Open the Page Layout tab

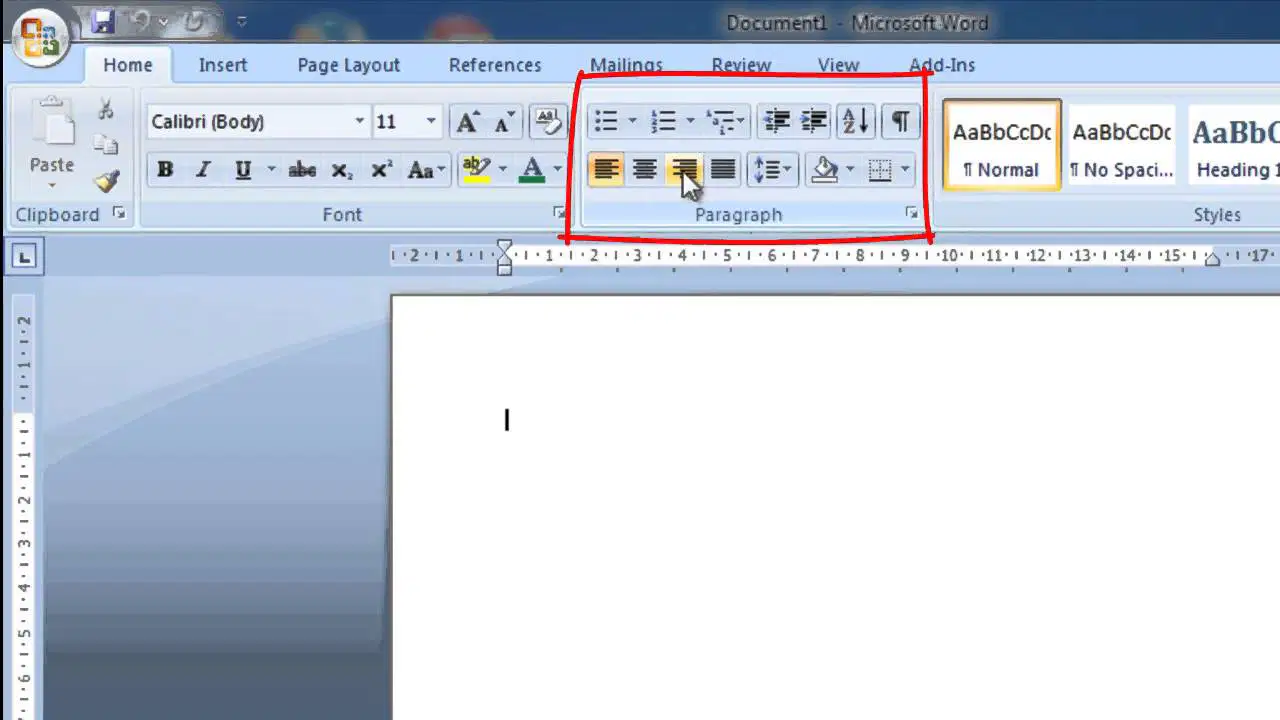348,65
